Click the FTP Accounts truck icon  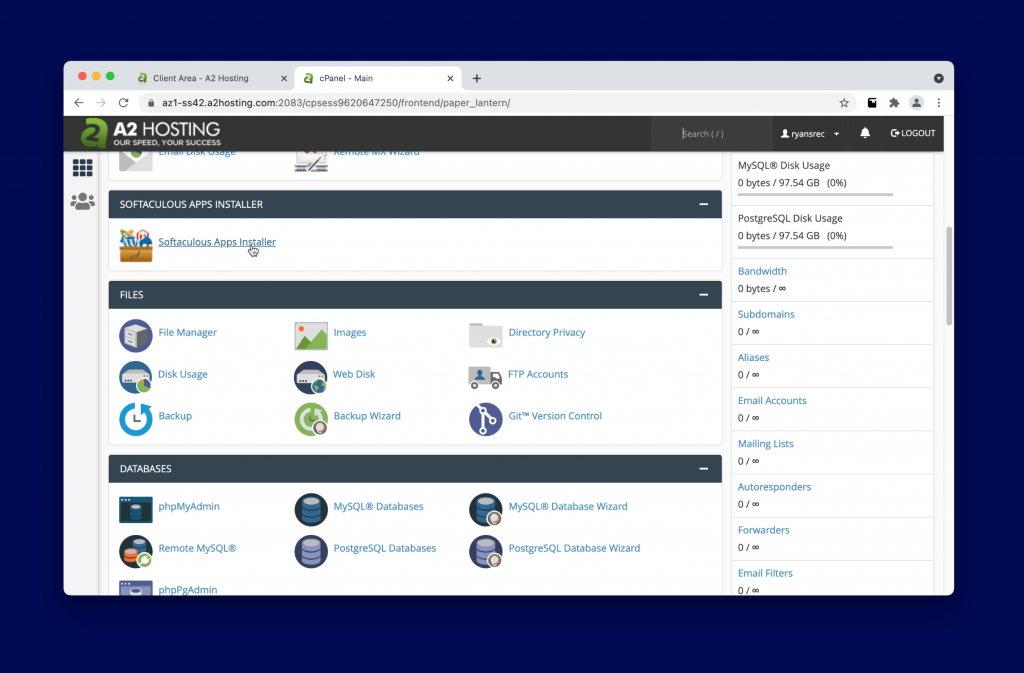click(486, 376)
